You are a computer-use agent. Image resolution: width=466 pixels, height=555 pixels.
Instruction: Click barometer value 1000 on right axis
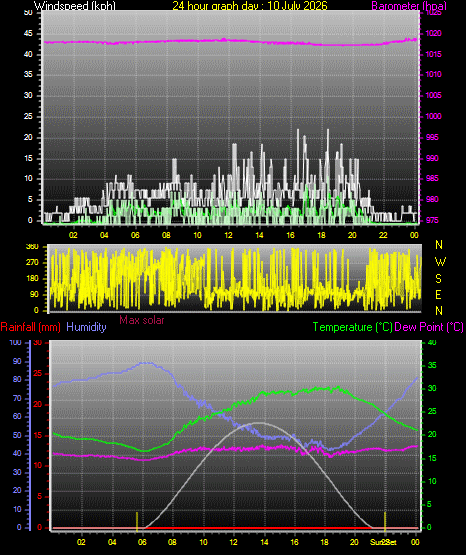[433, 116]
